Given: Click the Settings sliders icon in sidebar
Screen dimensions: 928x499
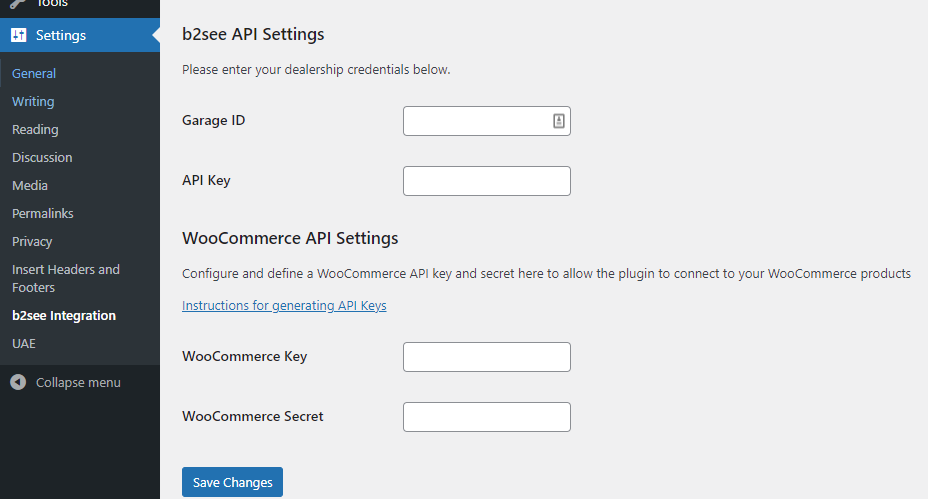Looking at the screenshot, I should pos(19,35).
